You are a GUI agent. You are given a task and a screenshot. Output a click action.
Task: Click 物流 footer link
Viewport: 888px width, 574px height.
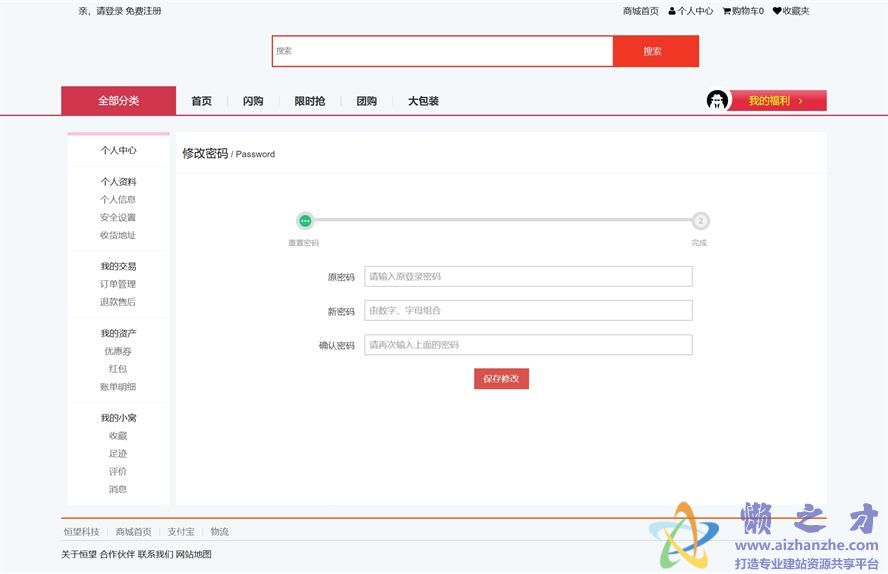coord(220,532)
